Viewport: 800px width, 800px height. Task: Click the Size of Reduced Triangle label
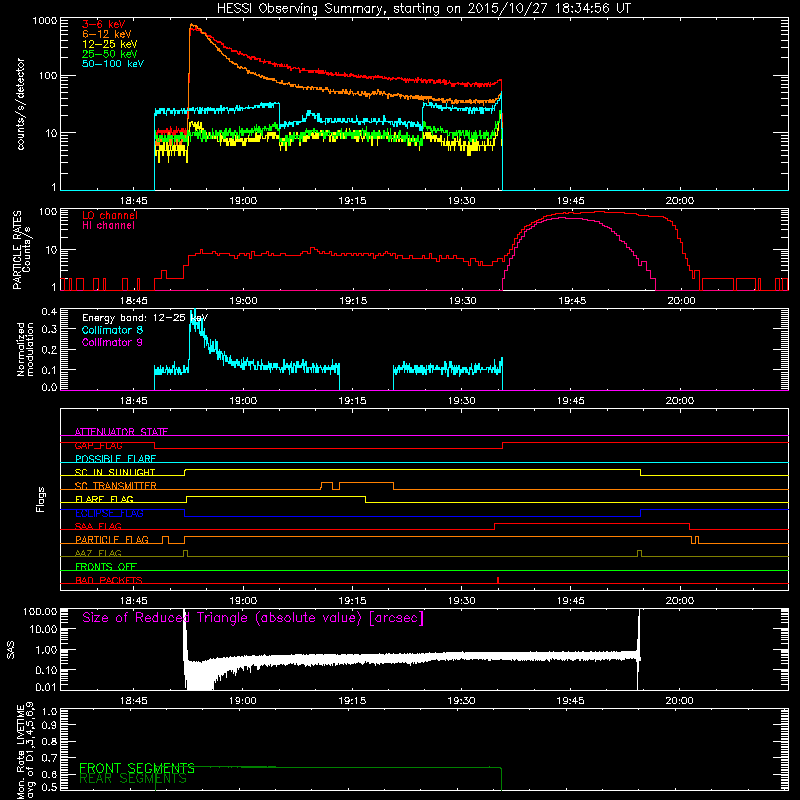pyautogui.click(x=253, y=618)
